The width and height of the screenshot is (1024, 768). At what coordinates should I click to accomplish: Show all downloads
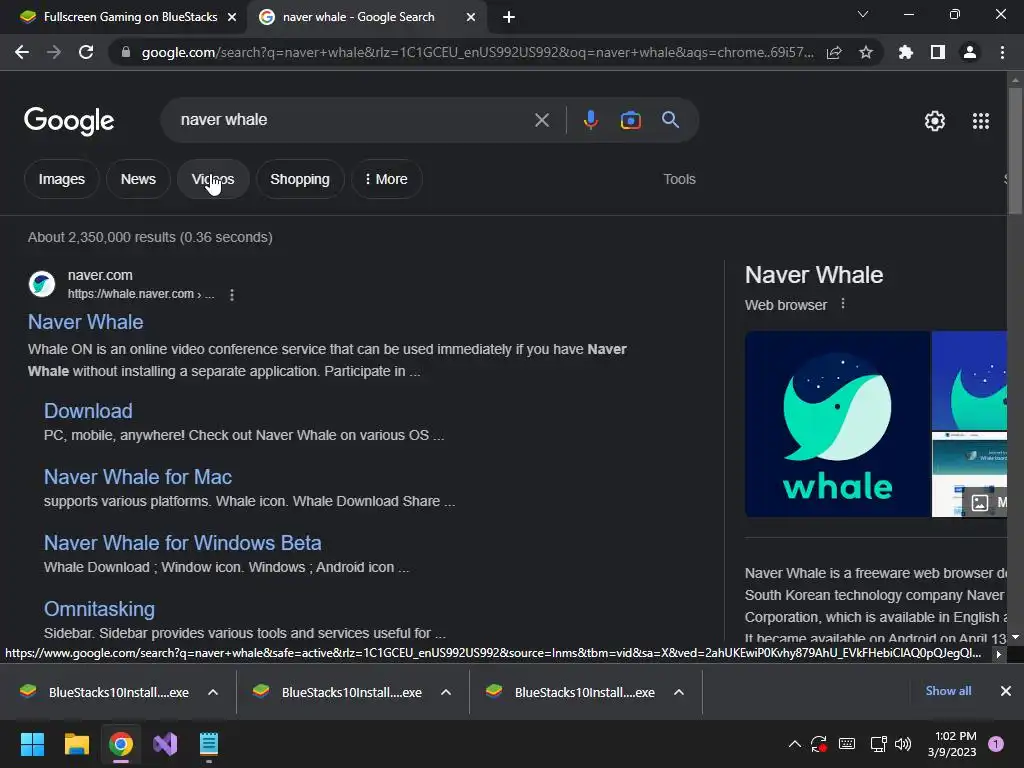click(x=948, y=691)
